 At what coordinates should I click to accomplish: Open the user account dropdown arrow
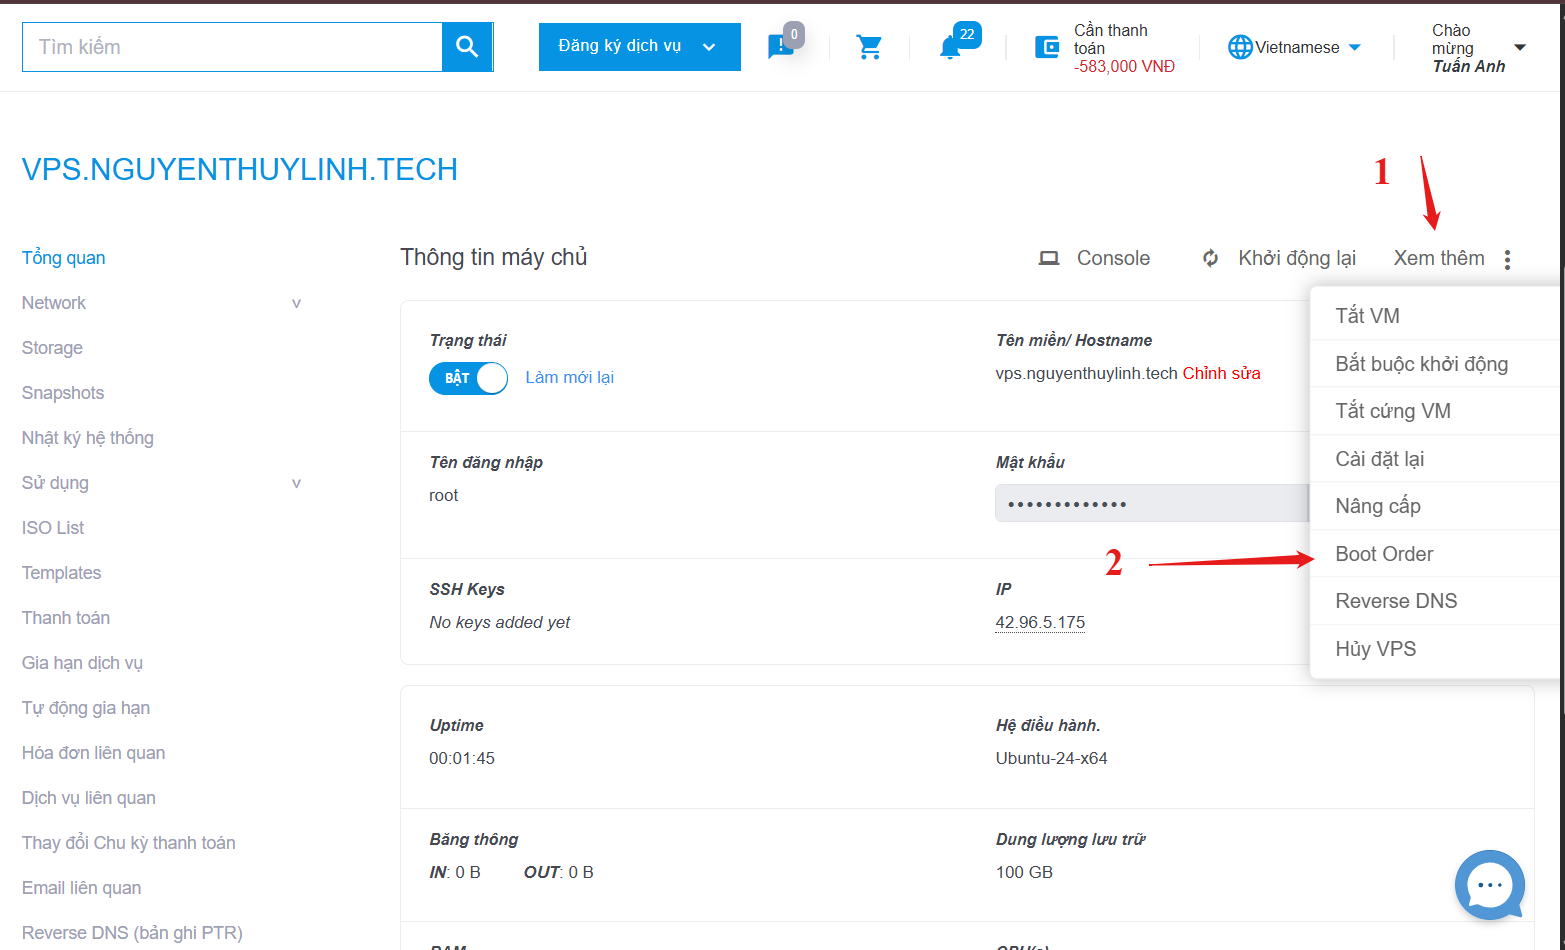pyautogui.click(x=1520, y=47)
